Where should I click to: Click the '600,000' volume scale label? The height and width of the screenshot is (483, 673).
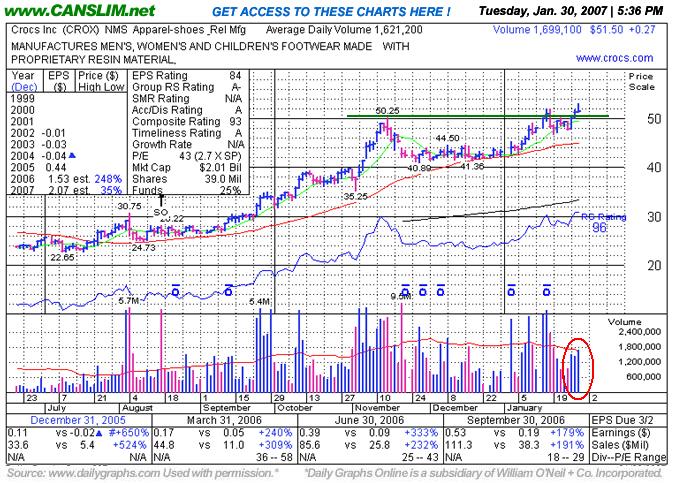click(643, 377)
